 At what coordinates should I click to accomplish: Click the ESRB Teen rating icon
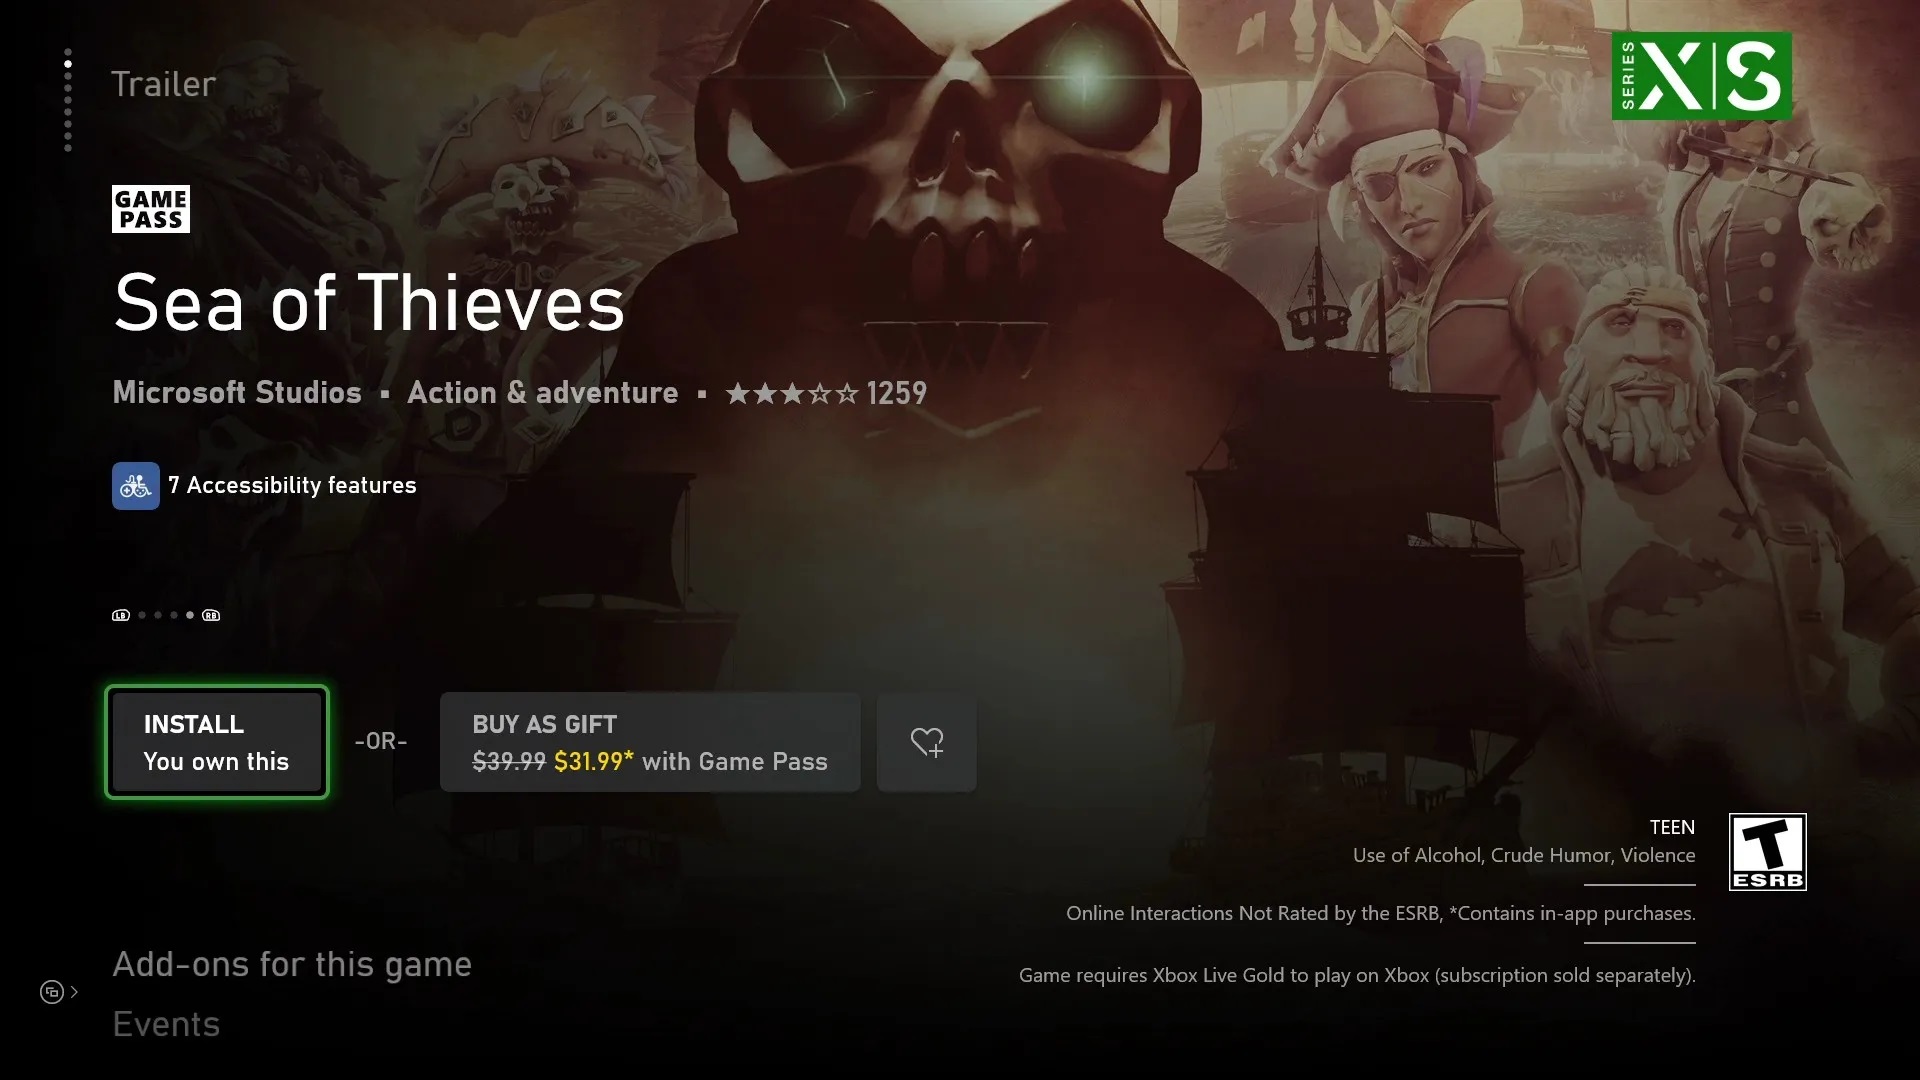pos(1768,851)
